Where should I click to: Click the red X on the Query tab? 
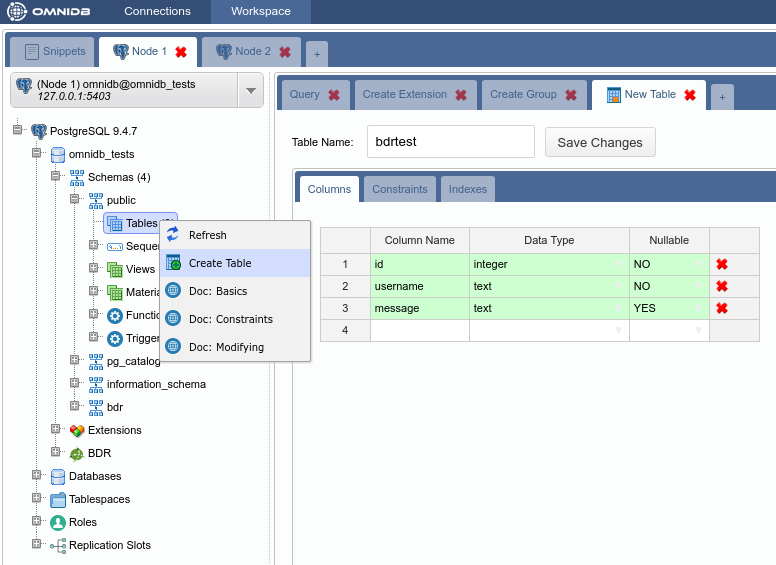[334, 95]
